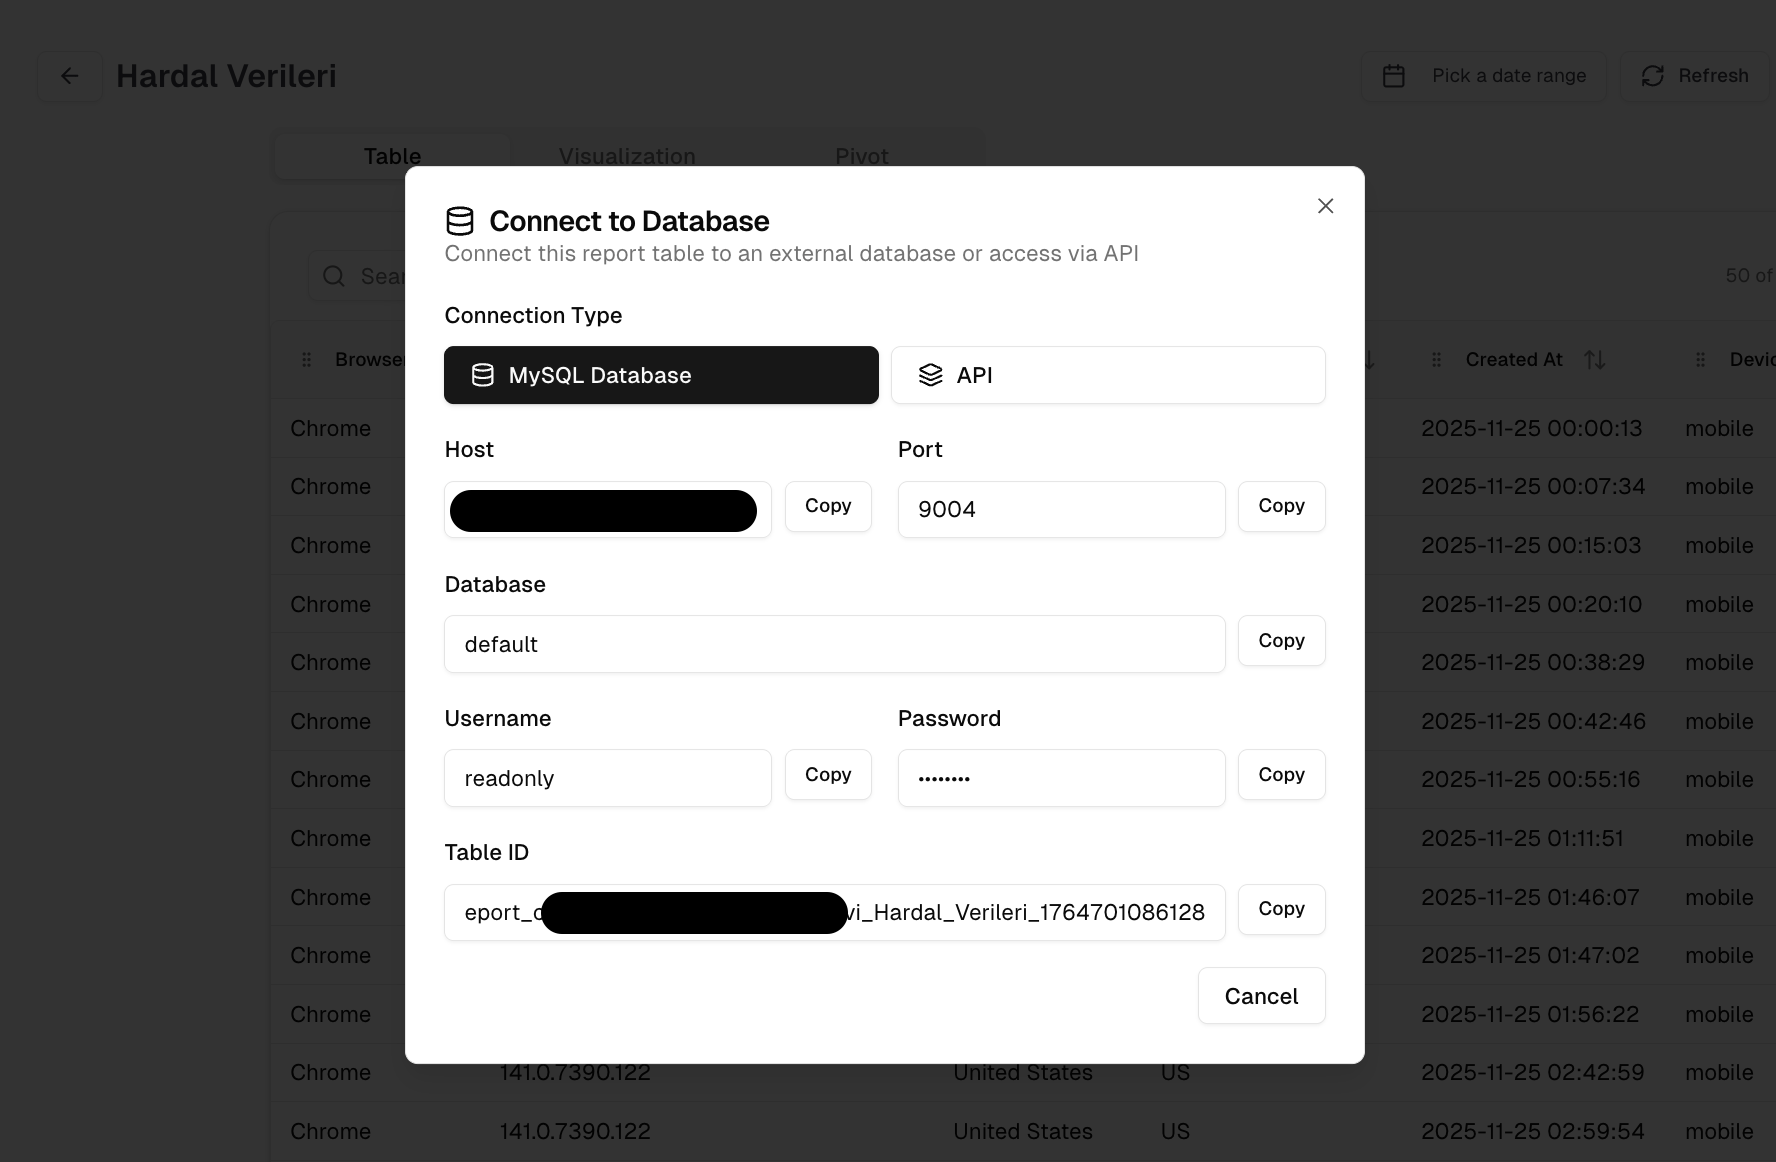
Task: Click the Cancel button
Action: pyautogui.click(x=1261, y=995)
